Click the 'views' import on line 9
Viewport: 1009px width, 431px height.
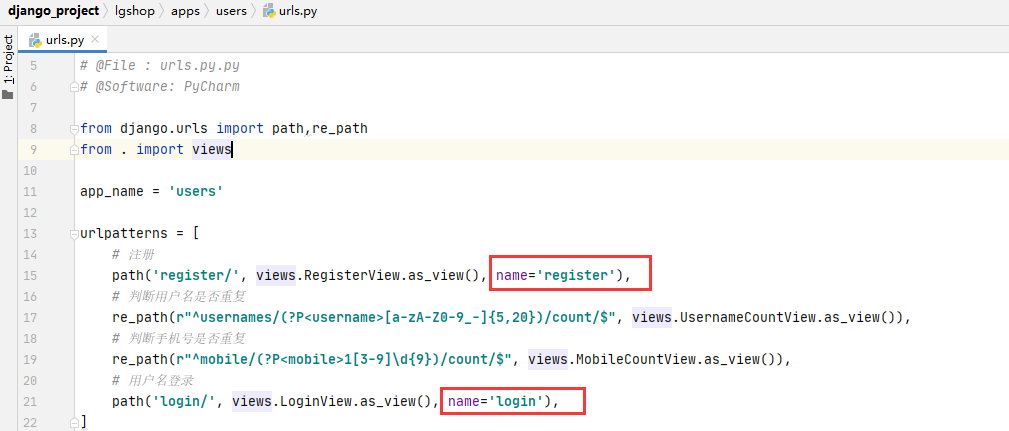[212, 150]
